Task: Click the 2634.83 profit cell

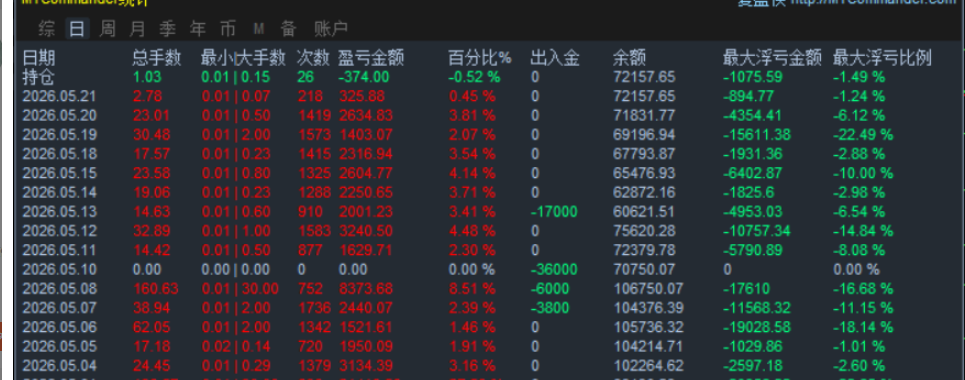Action: pos(366,115)
